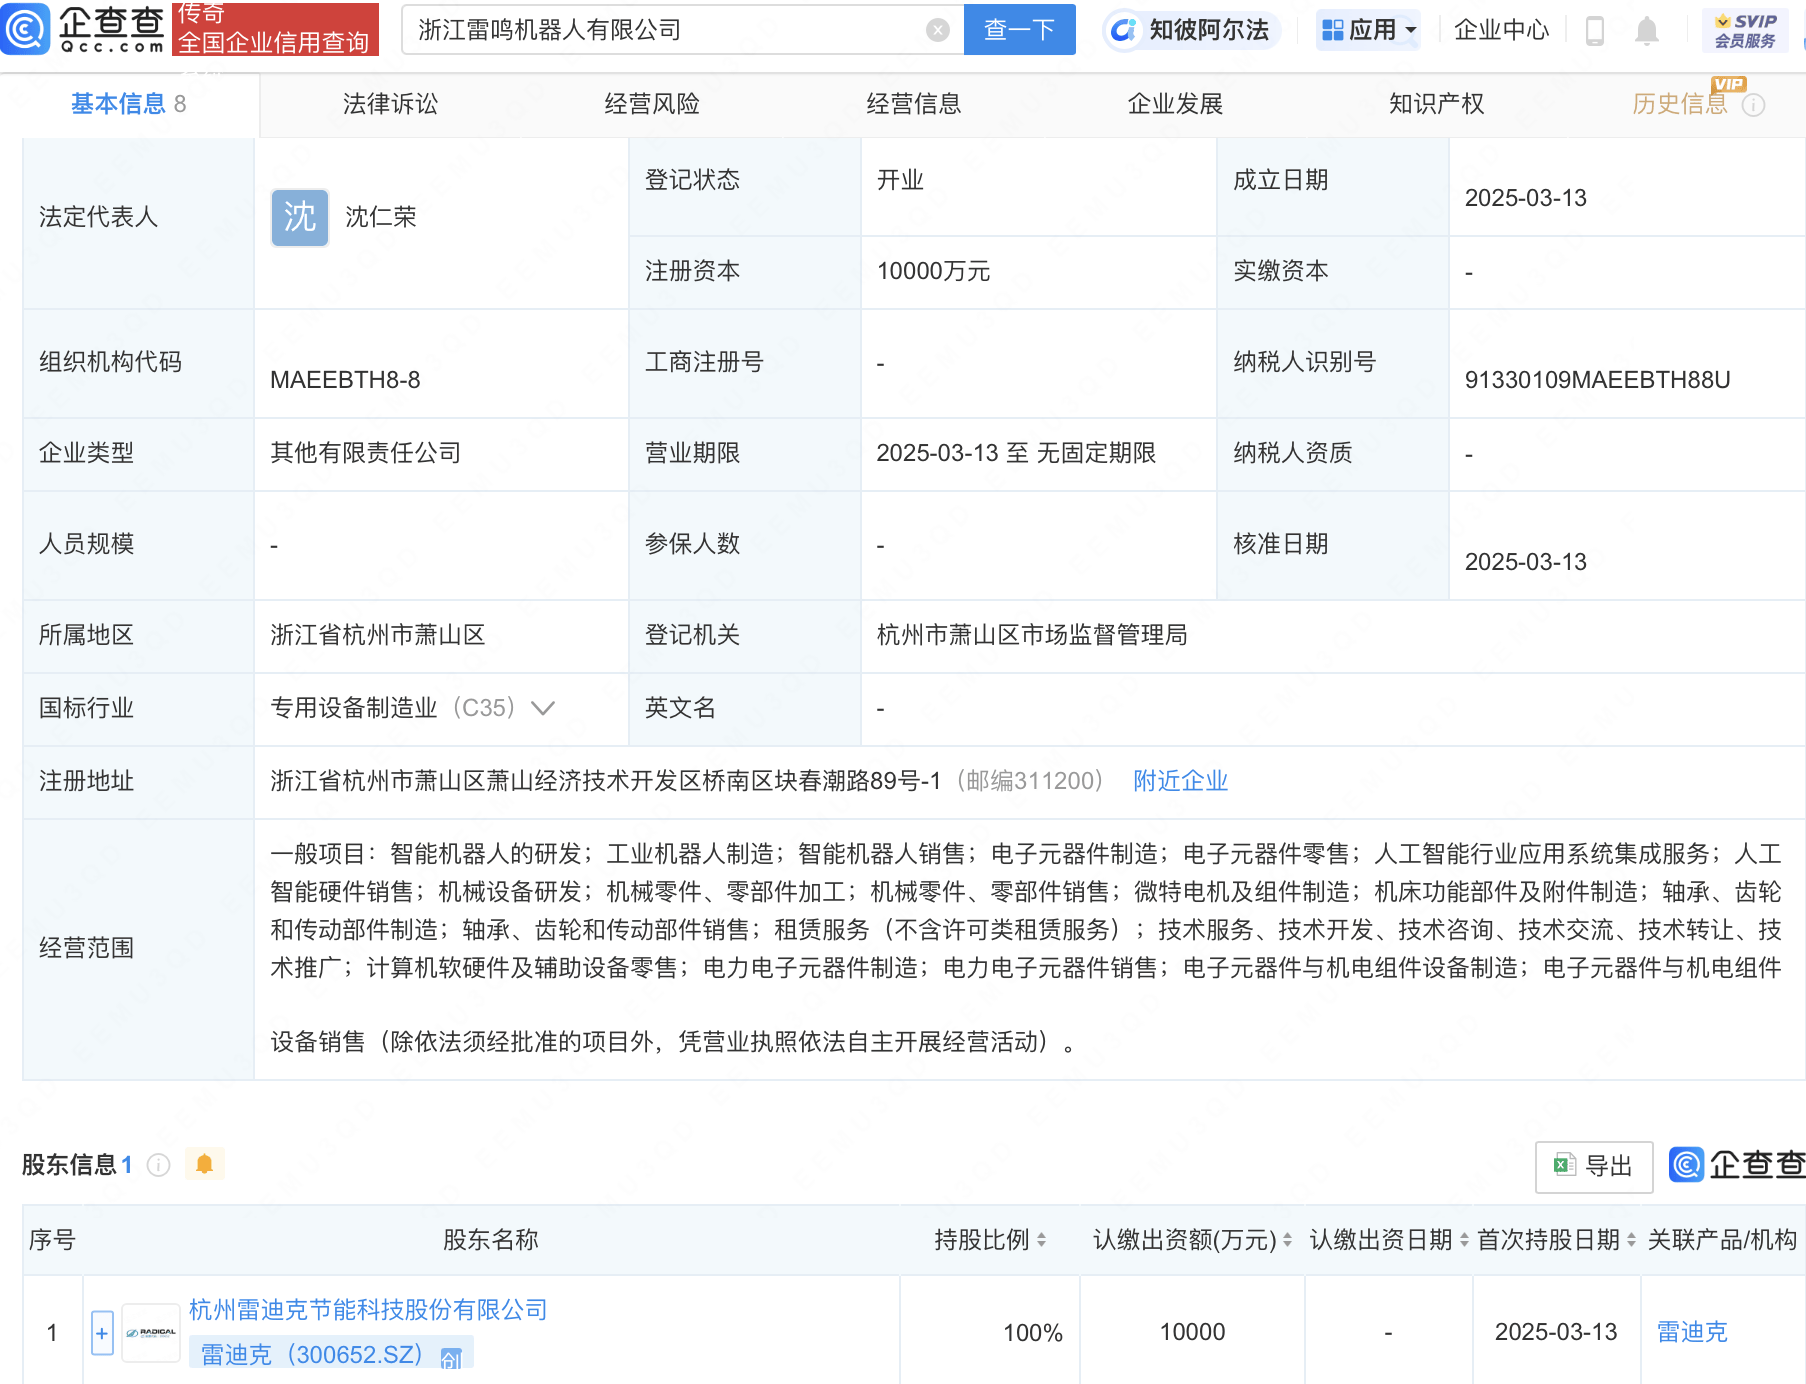The width and height of the screenshot is (1806, 1384).
Task: Click 其他有限责任公司 company type
Action: 366,453
